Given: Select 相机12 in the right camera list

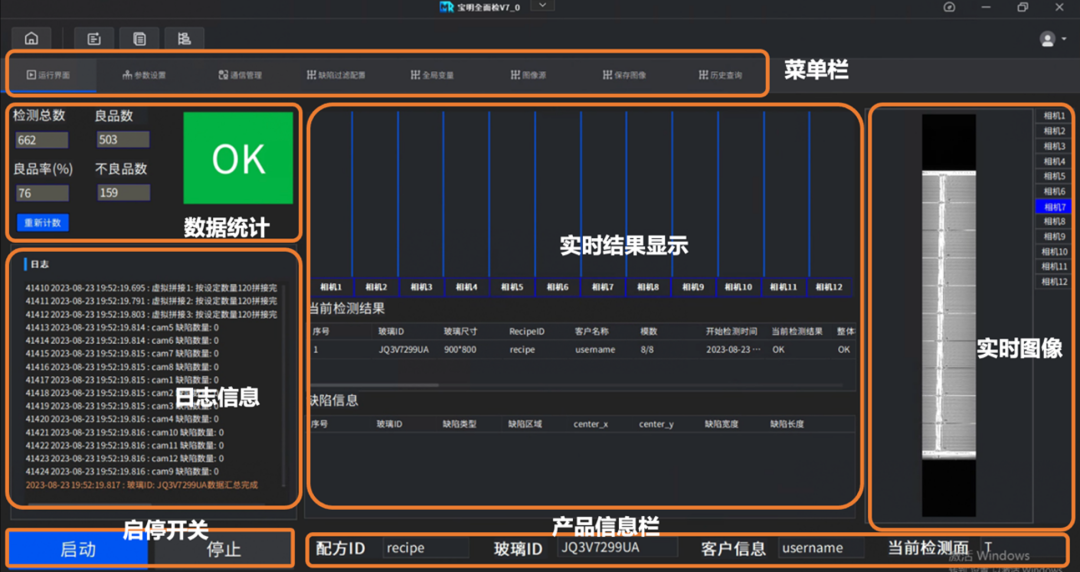Looking at the screenshot, I should (1054, 282).
